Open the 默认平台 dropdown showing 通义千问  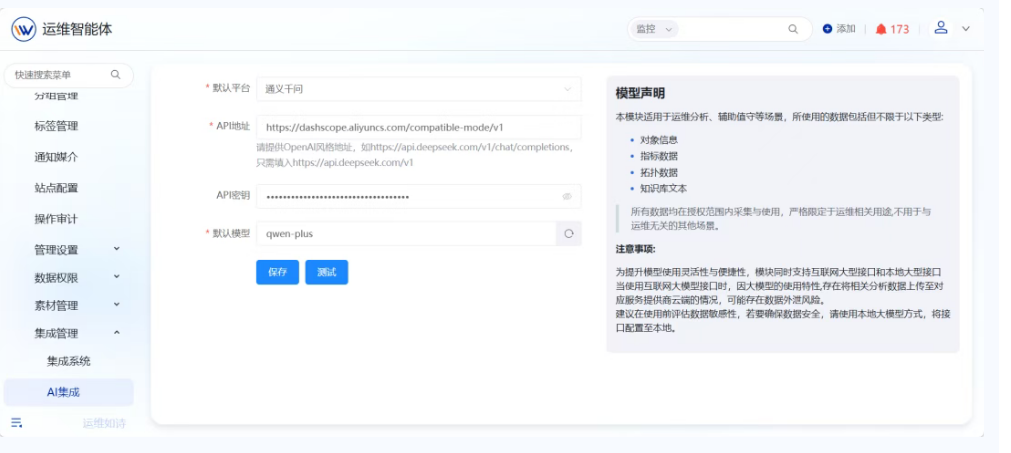tap(418, 89)
